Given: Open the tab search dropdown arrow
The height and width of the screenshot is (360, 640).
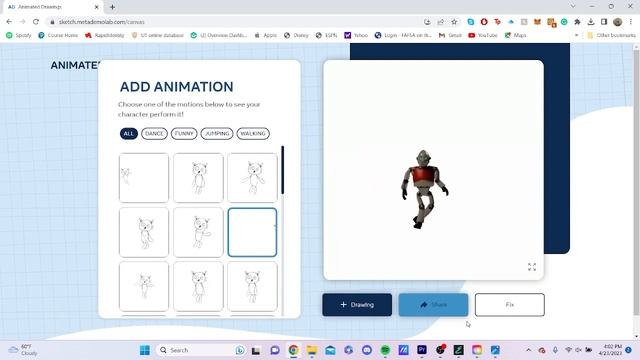Looking at the screenshot, I should click(573, 7).
